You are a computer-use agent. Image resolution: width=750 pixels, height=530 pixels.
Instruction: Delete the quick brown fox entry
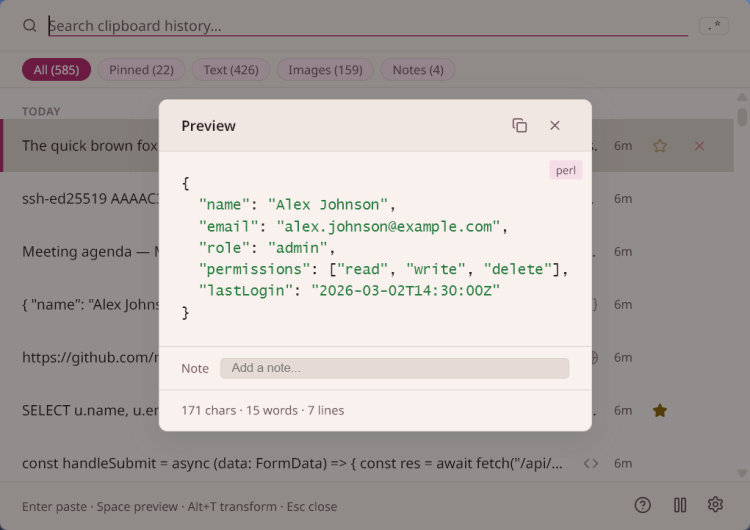click(699, 146)
